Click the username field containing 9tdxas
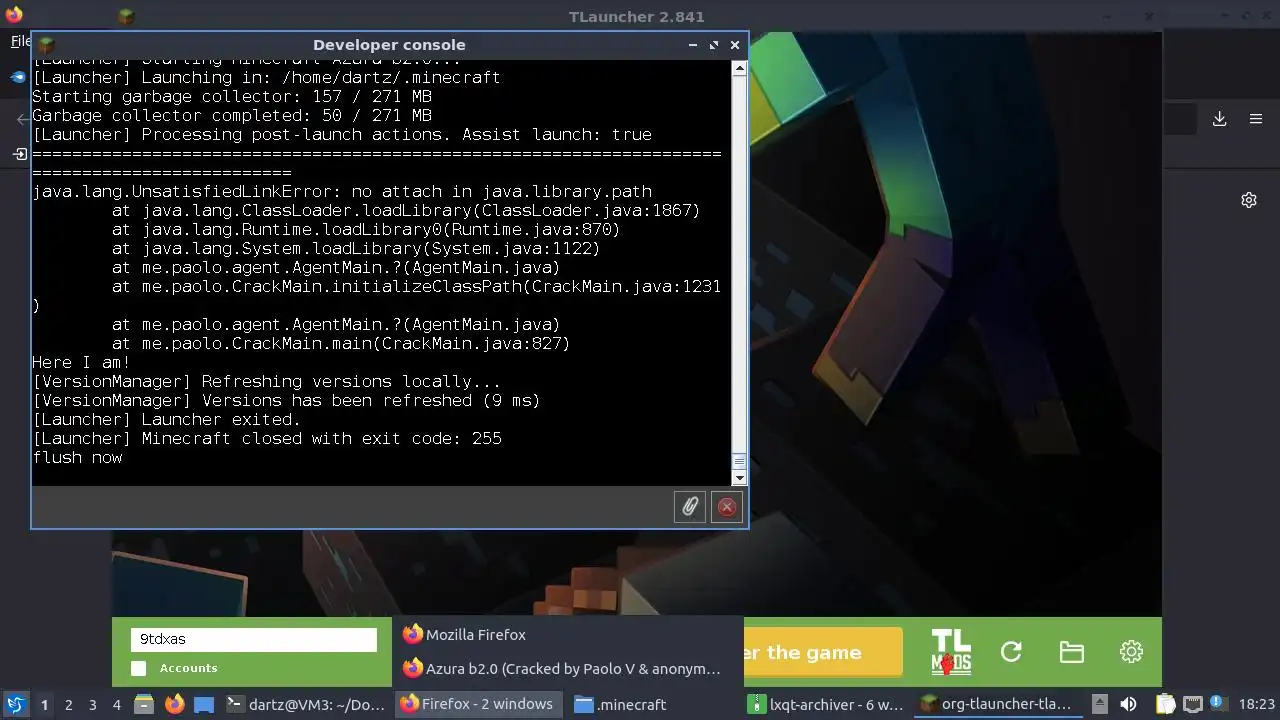The image size is (1280, 720). click(x=254, y=639)
